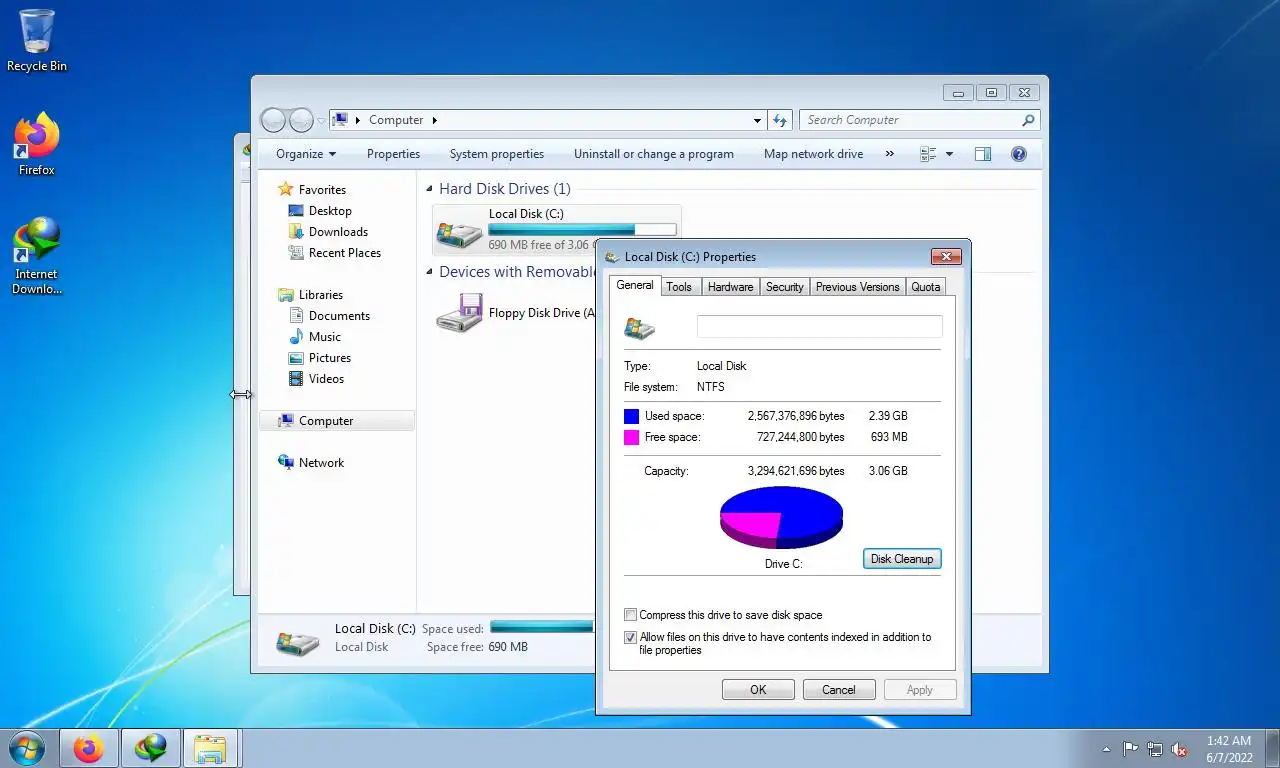1280x768 pixels.
Task: Expand the address bar history dropdown
Action: [757, 120]
